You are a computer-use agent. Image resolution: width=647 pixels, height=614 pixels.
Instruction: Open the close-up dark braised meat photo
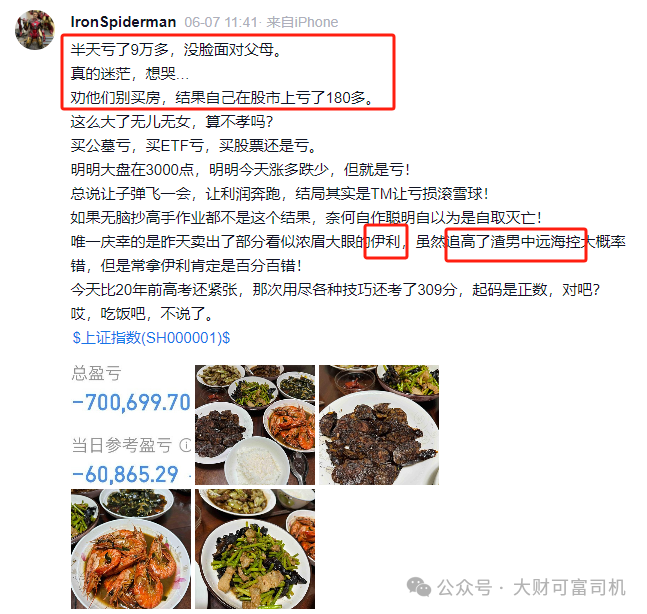coord(379,425)
